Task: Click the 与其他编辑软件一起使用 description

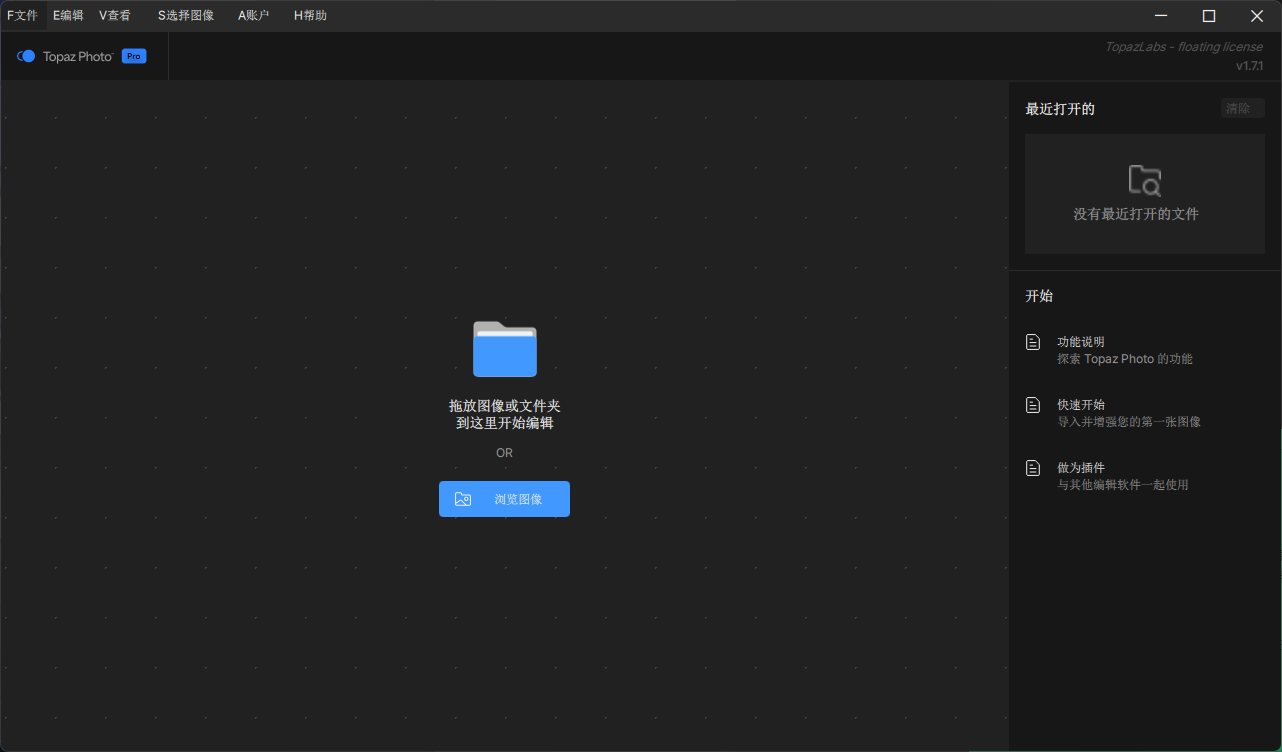Action: click(x=1123, y=485)
